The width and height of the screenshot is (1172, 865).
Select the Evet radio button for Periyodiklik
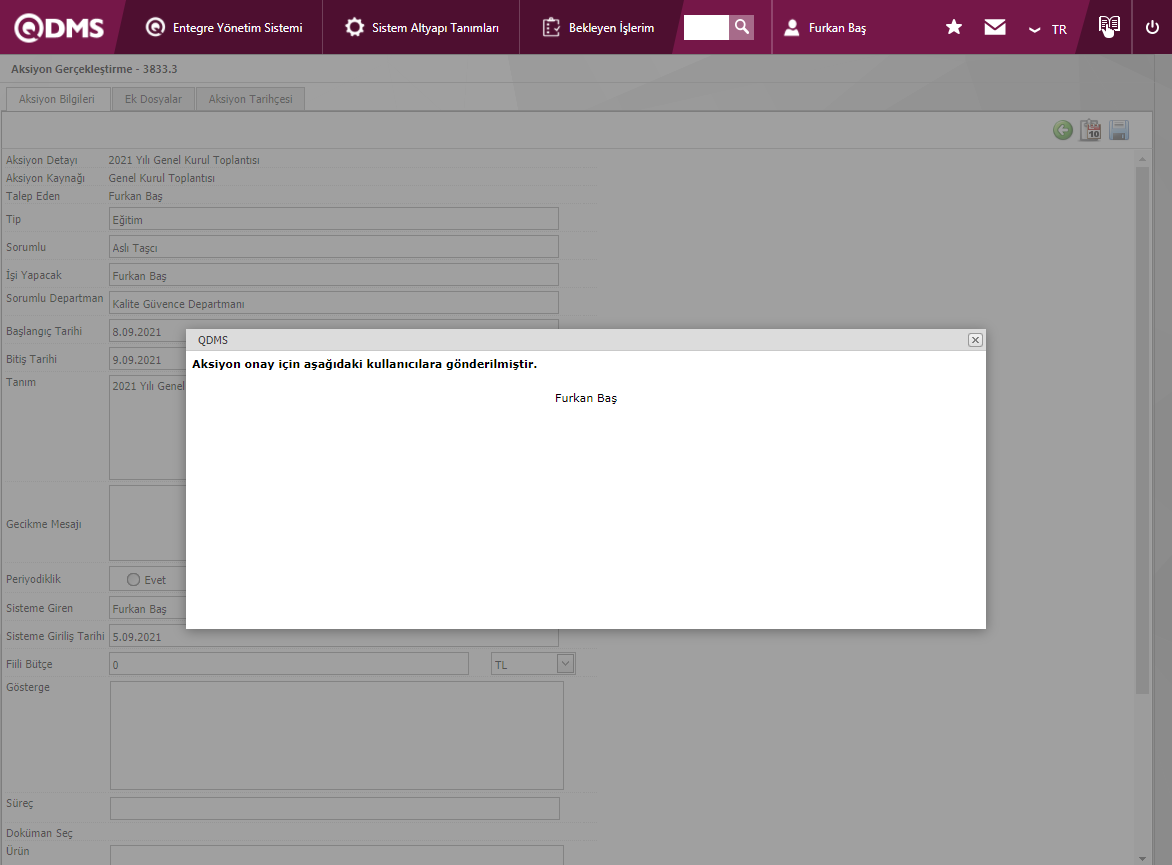click(x=133, y=580)
